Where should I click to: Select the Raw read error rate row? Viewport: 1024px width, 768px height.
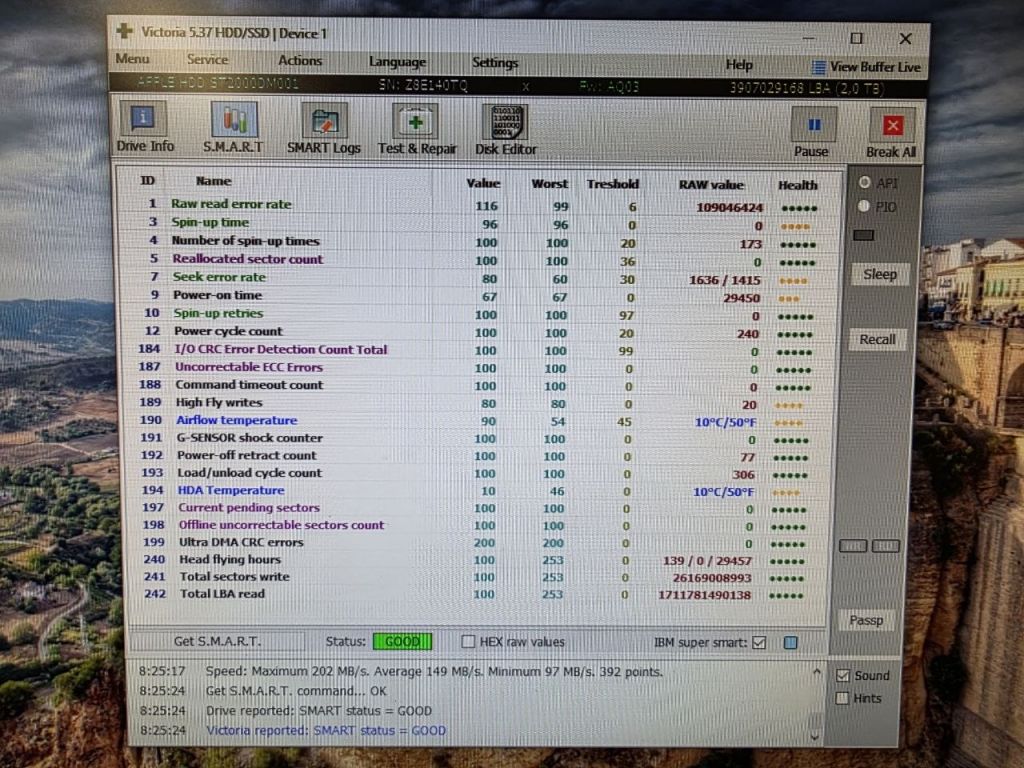pyautogui.click(x=479, y=206)
